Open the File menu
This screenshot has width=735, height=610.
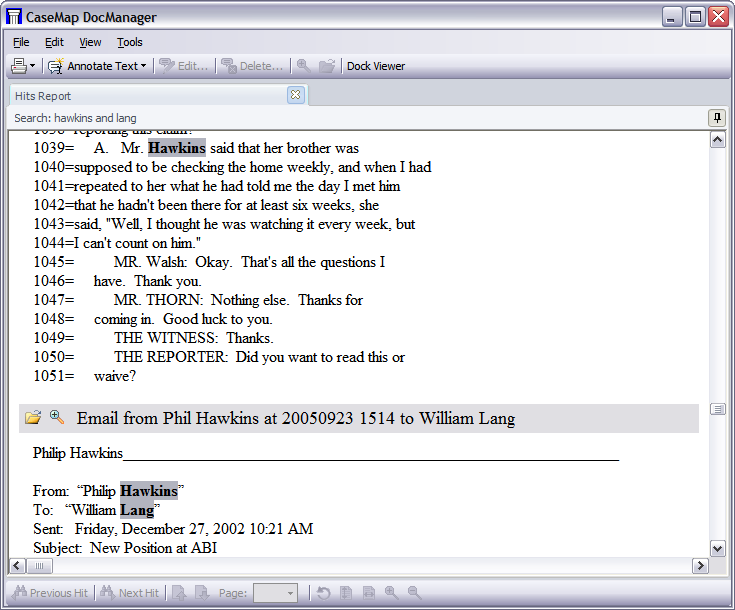(x=21, y=42)
